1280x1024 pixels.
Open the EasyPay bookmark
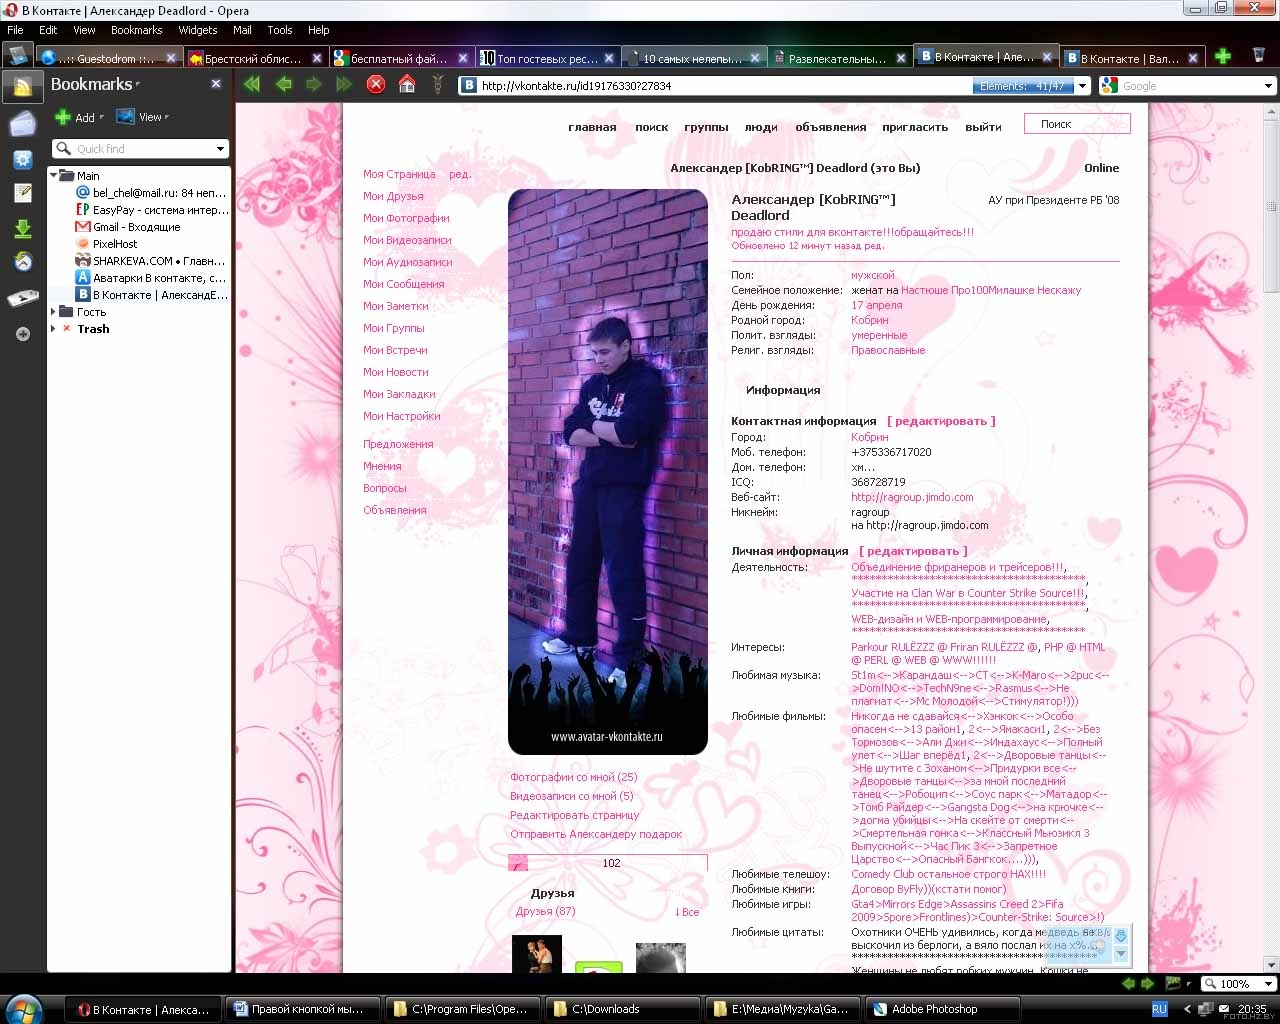(152, 210)
